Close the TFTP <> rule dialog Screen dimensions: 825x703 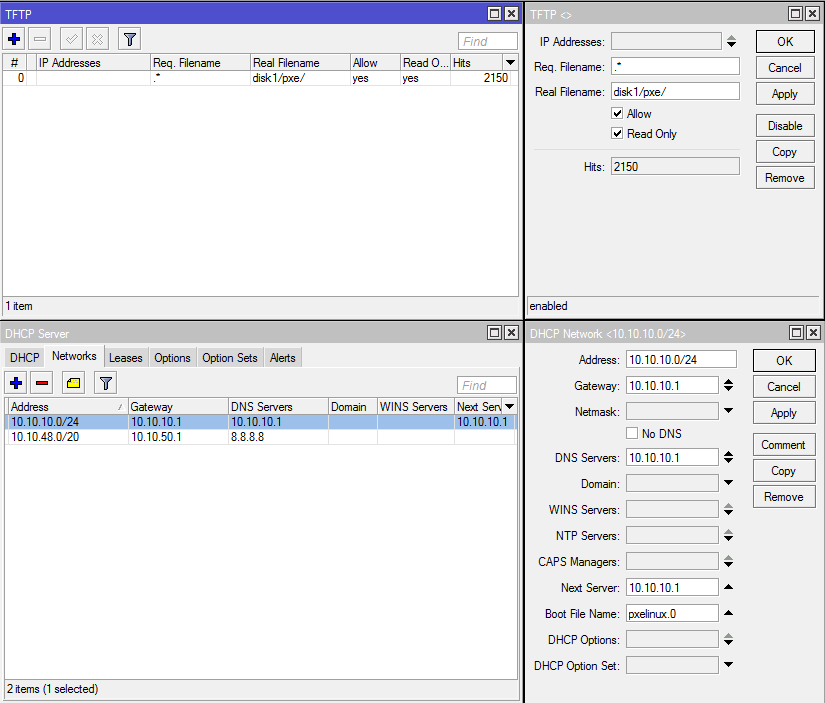pos(813,14)
